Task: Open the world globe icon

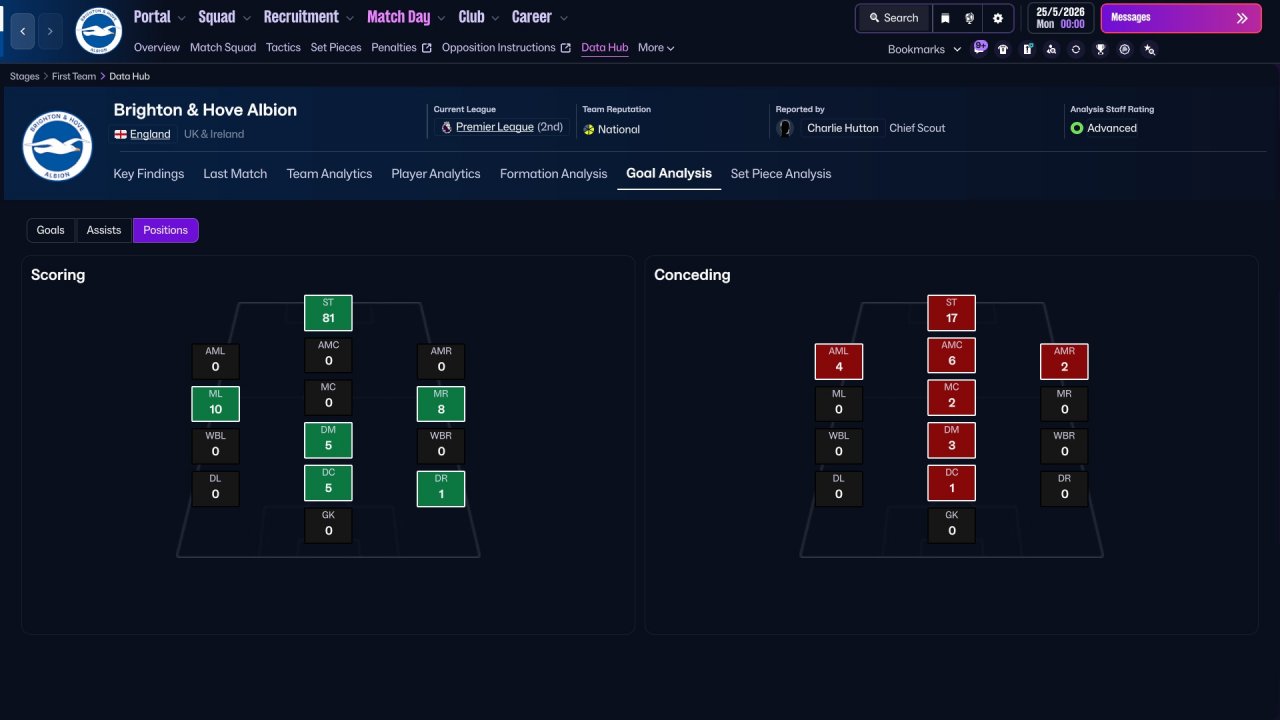Action: click(x=970, y=18)
